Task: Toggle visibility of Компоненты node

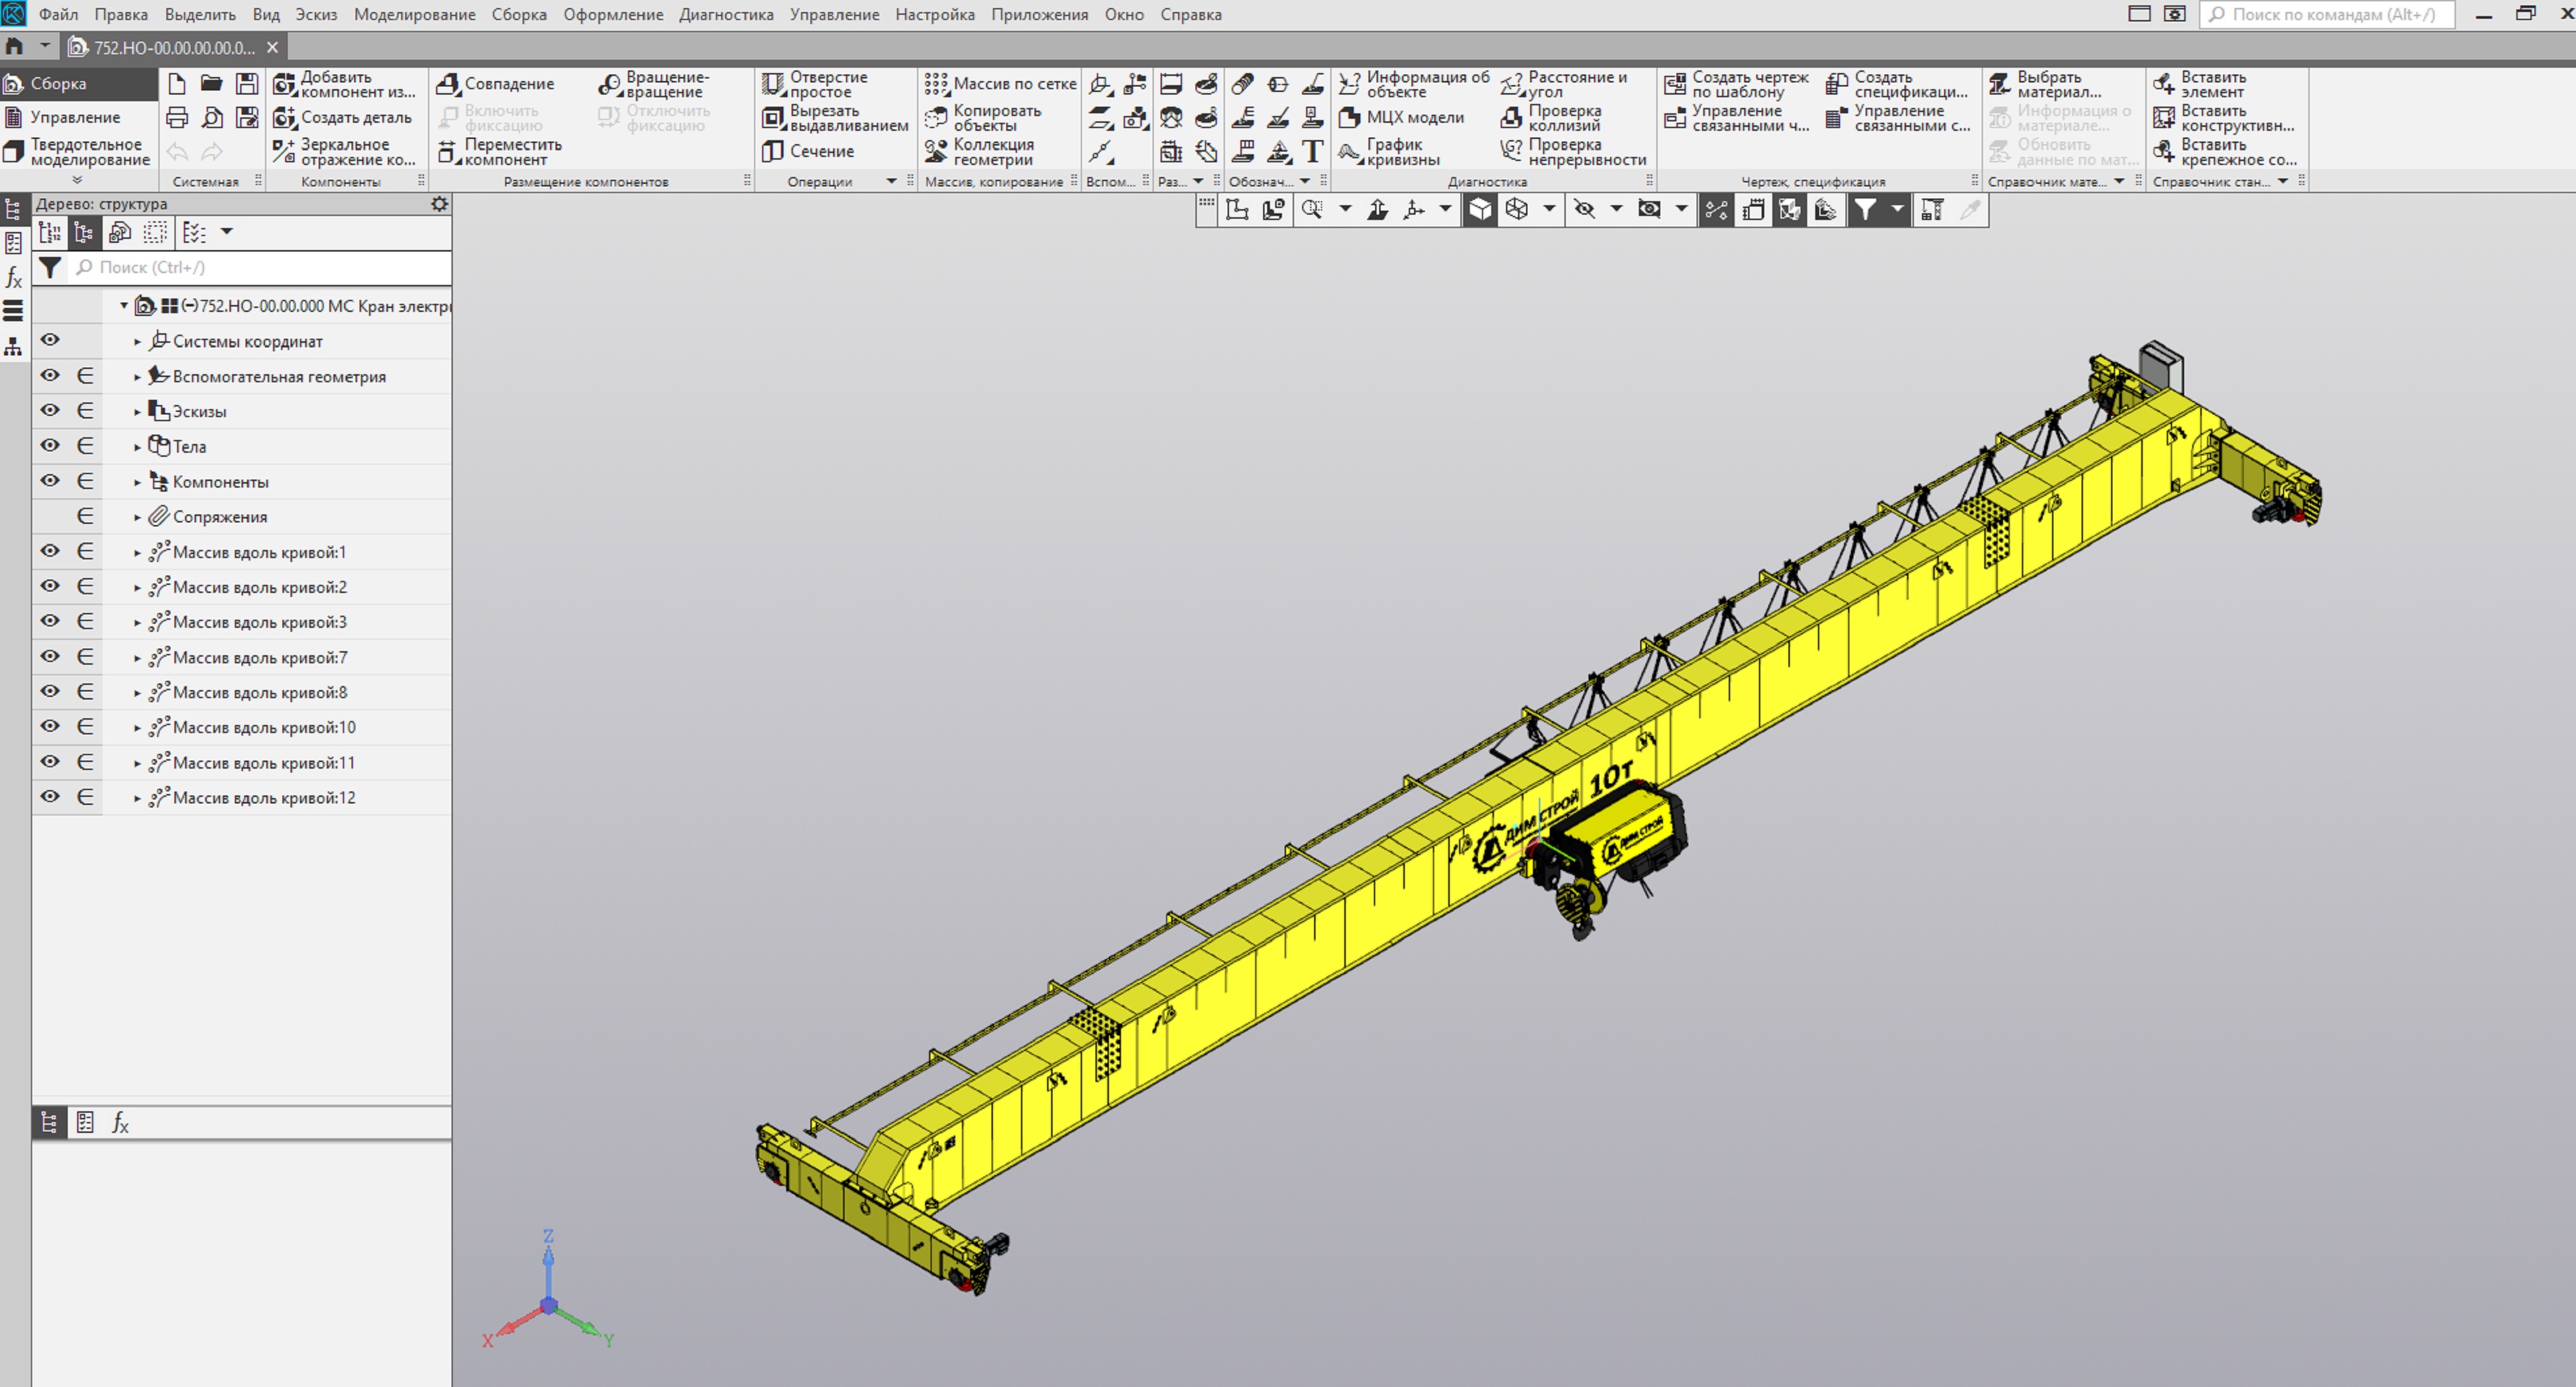Action: (x=50, y=481)
